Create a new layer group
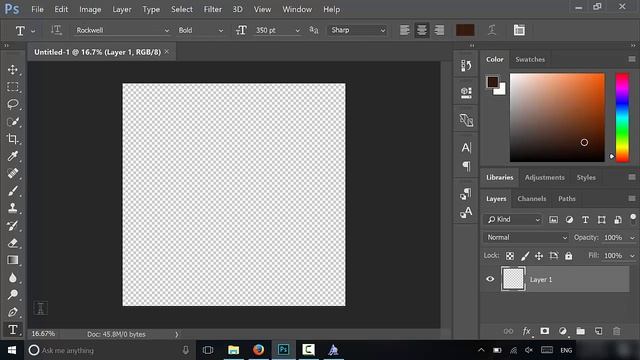 click(x=580, y=331)
